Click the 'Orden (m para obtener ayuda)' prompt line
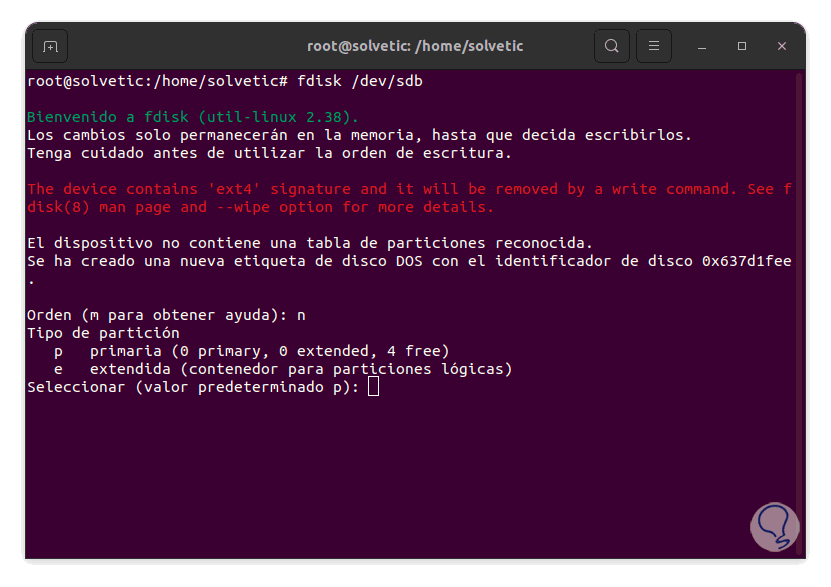Image resolution: width=831 pixels, height=587 pixels. (165, 315)
